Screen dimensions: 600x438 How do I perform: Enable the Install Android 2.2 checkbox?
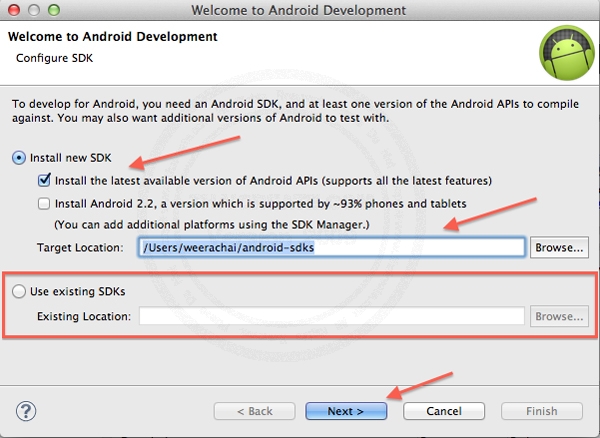(44, 204)
